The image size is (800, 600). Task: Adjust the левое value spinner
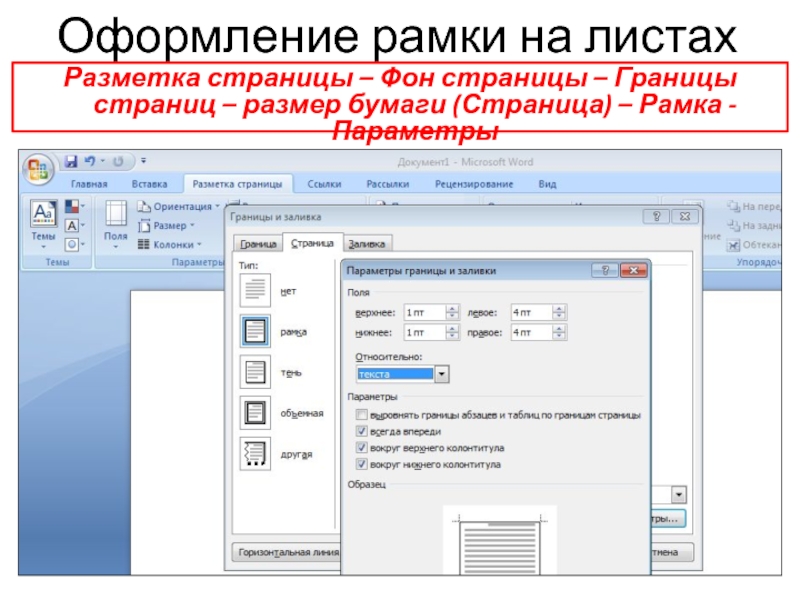point(560,312)
